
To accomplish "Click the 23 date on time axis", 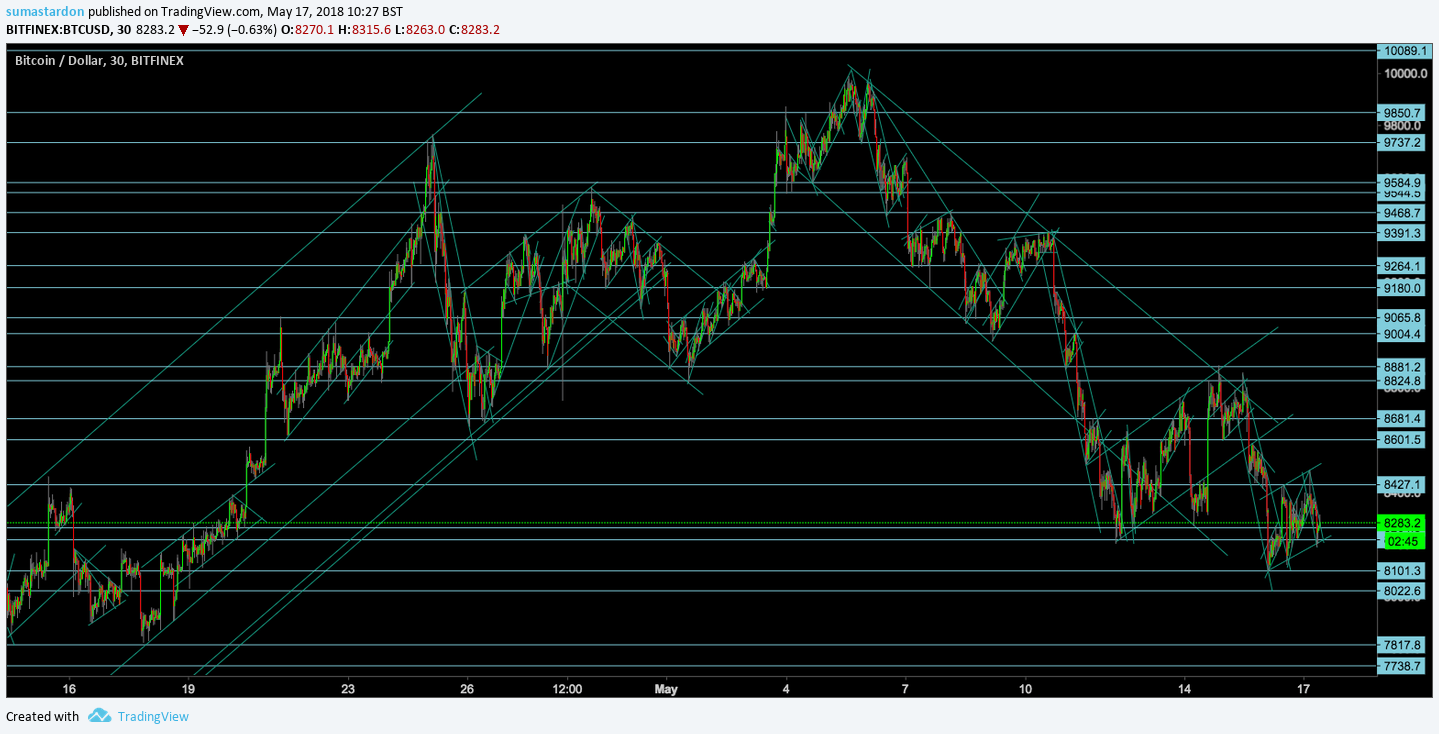I will click(348, 689).
